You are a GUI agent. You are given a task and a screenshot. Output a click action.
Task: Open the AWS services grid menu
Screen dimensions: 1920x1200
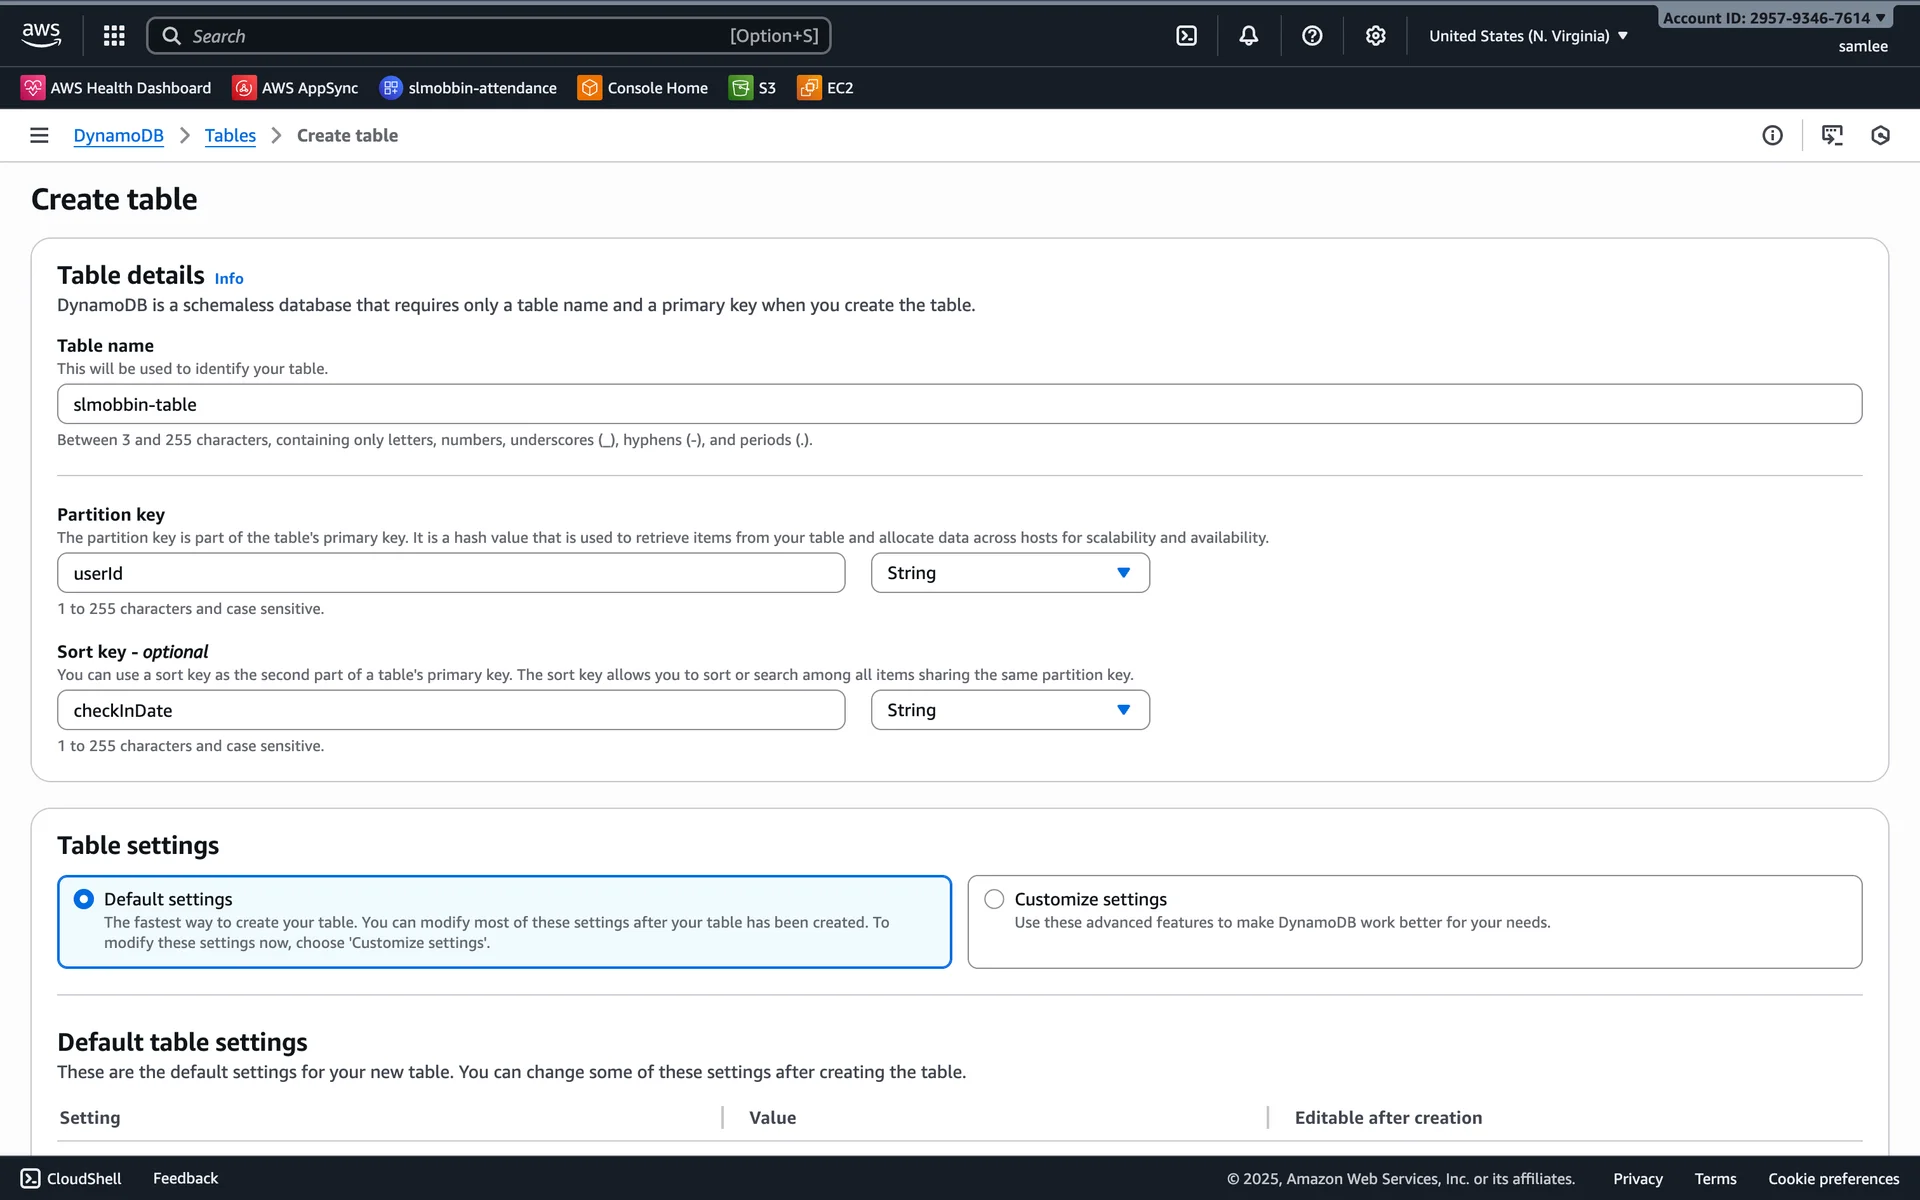tap(114, 36)
